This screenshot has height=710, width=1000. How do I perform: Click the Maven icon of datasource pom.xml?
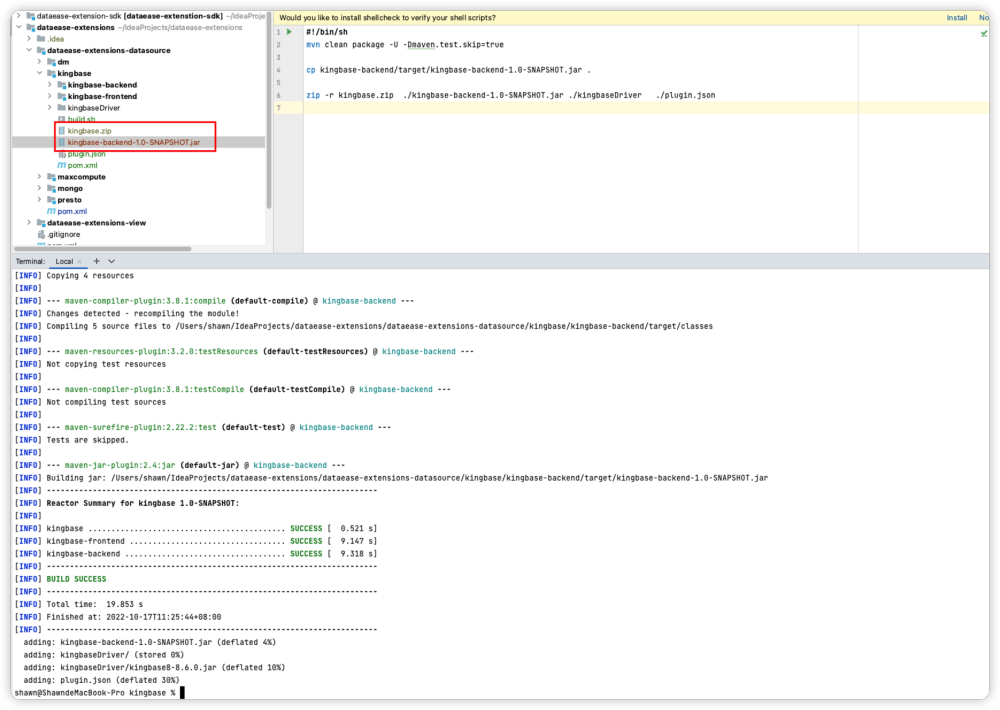[x=52, y=211]
